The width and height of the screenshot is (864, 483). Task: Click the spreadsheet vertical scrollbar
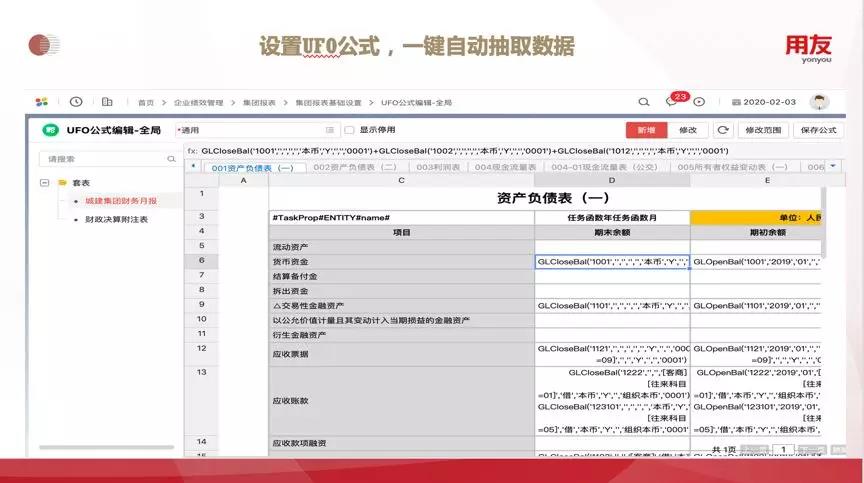pyautogui.click(x=824, y=222)
